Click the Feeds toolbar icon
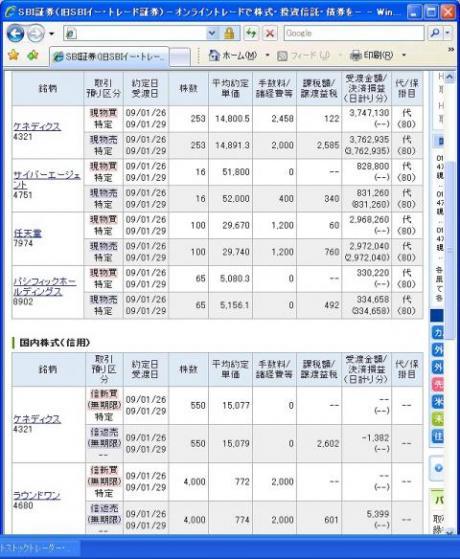This screenshot has height=559, width=460. coord(282,56)
